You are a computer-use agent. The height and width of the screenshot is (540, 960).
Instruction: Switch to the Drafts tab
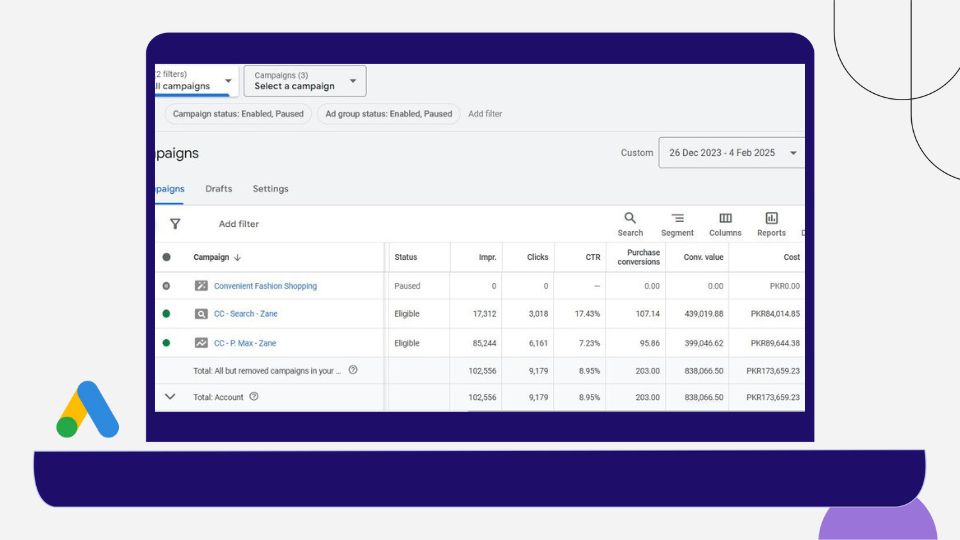pyautogui.click(x=218, y=189)
